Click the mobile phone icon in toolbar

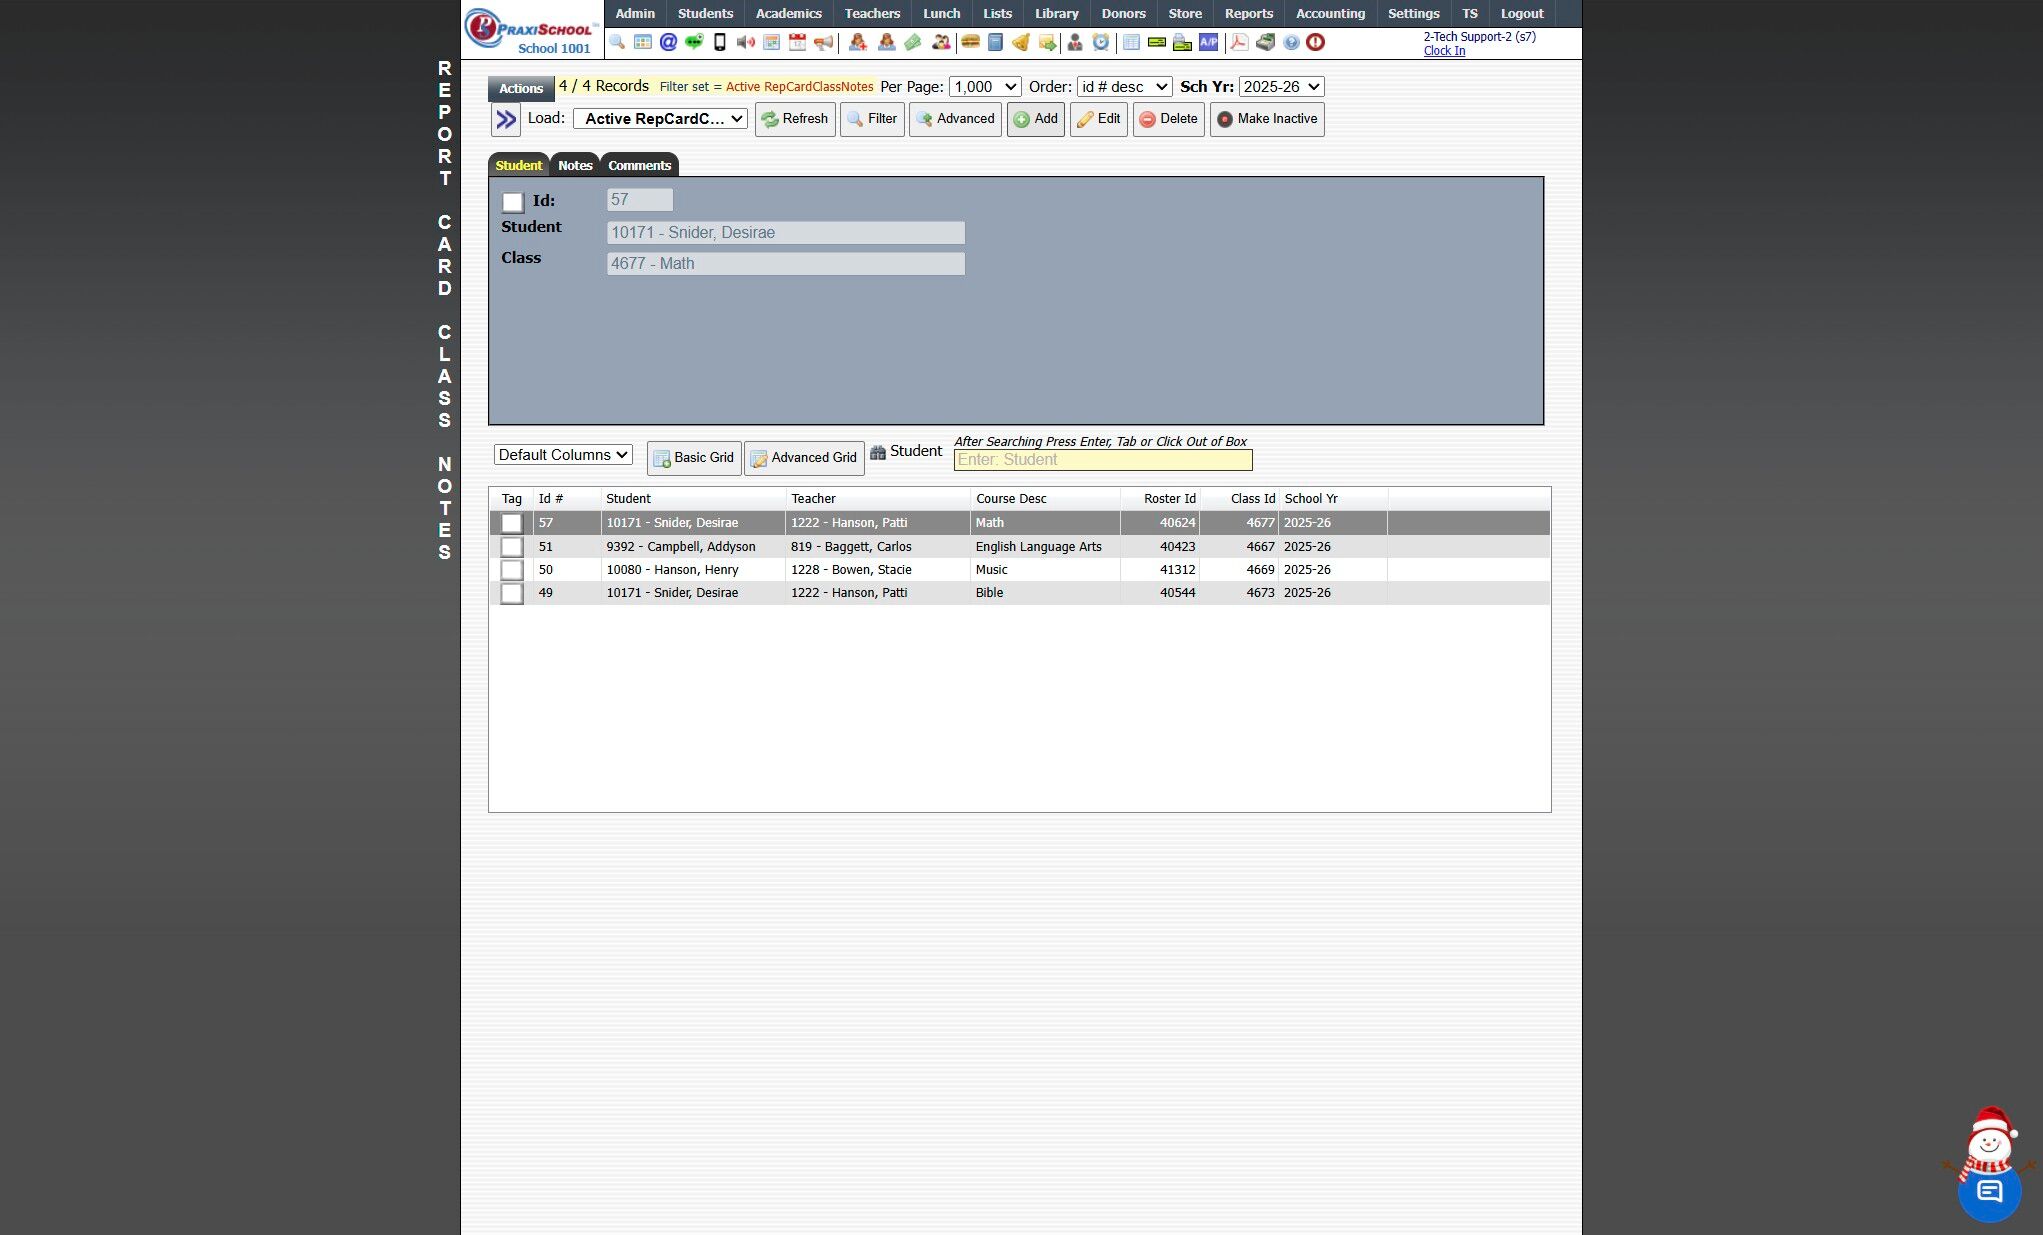pyautogui.click(x=719, y=42)
